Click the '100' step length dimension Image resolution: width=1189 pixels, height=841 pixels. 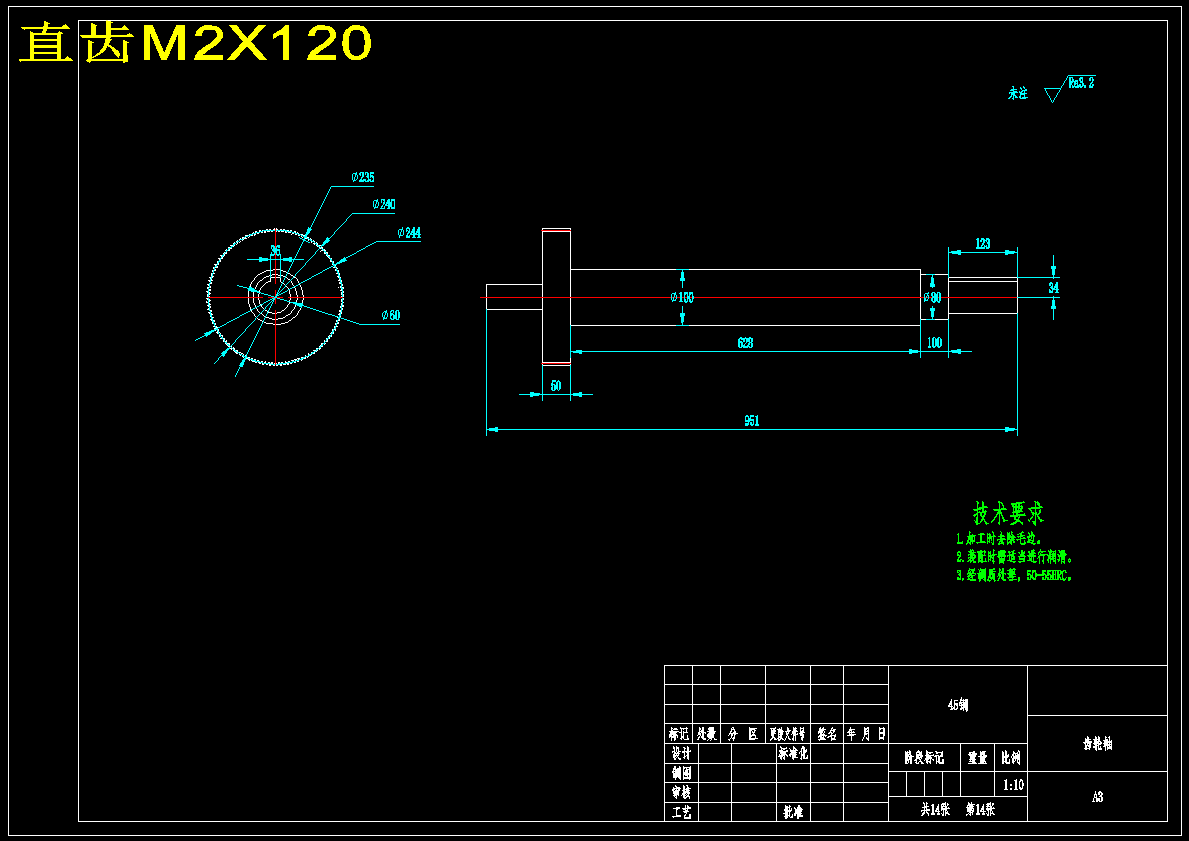(x=934, y=343)
